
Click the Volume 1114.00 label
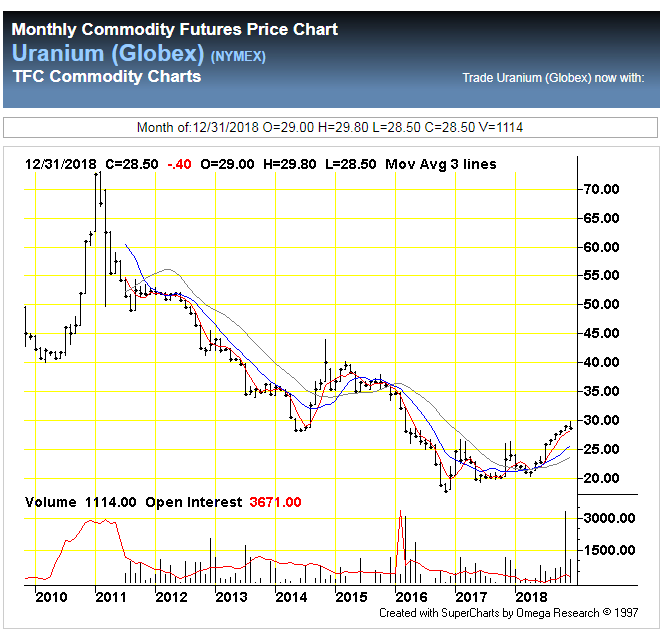pos(80,502)
